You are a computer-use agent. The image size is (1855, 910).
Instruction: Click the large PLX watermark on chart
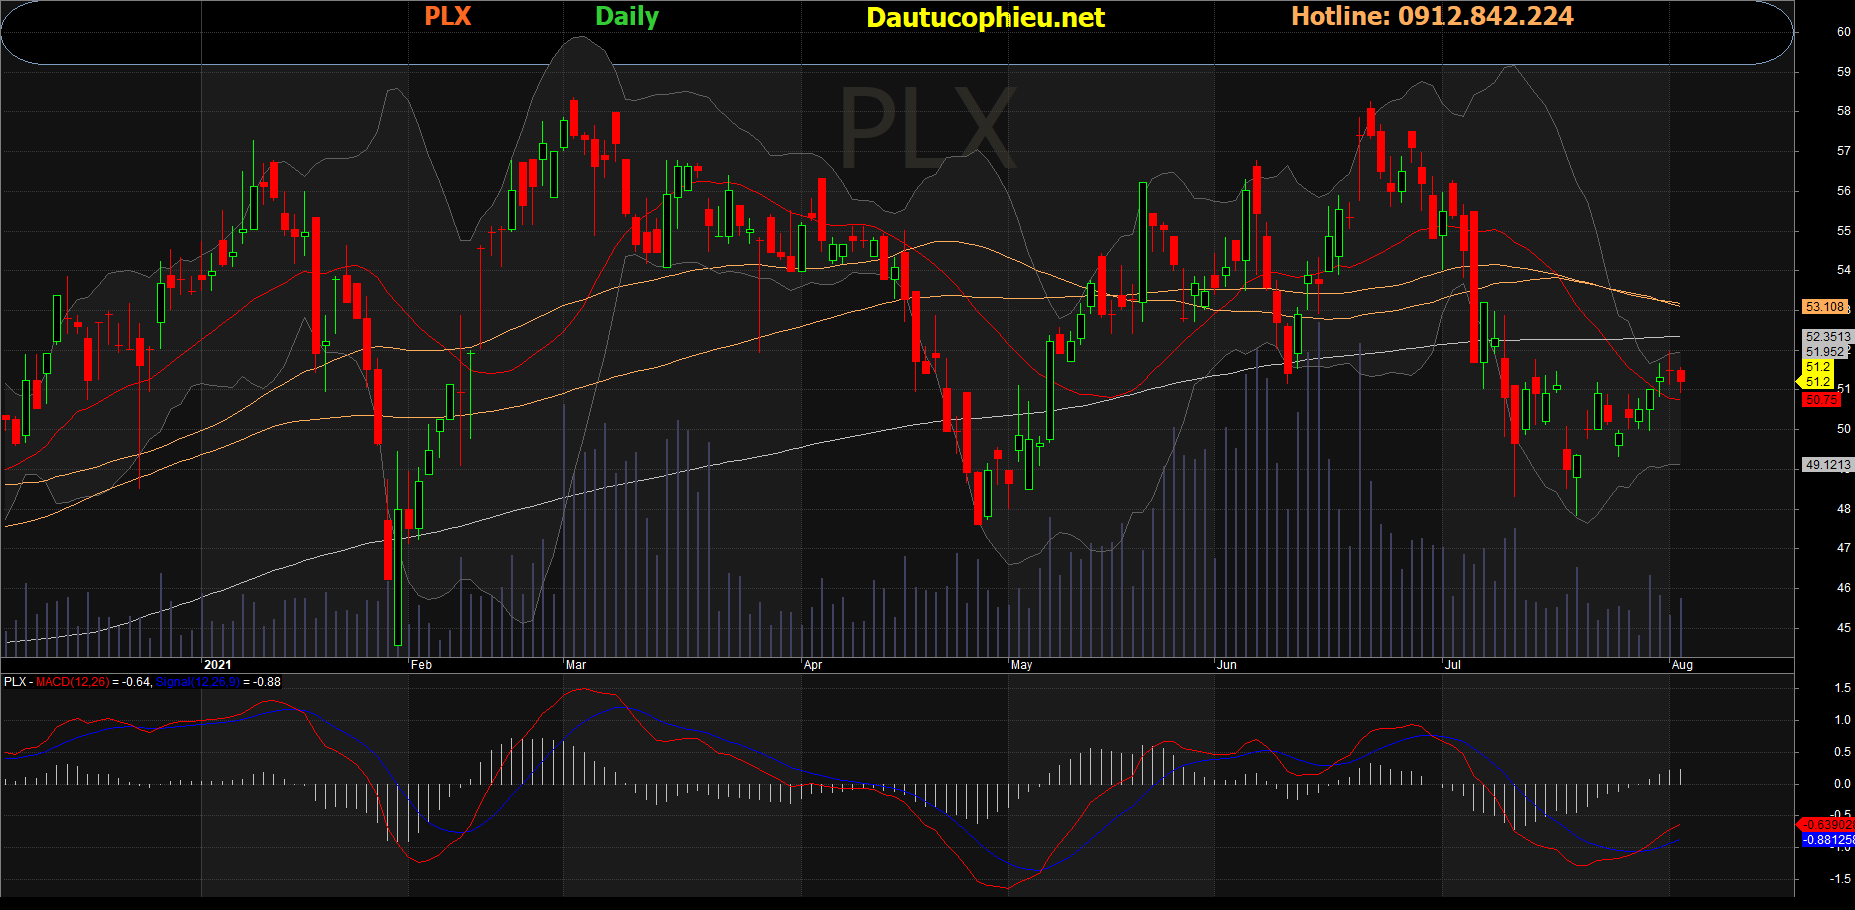(927, 130)
